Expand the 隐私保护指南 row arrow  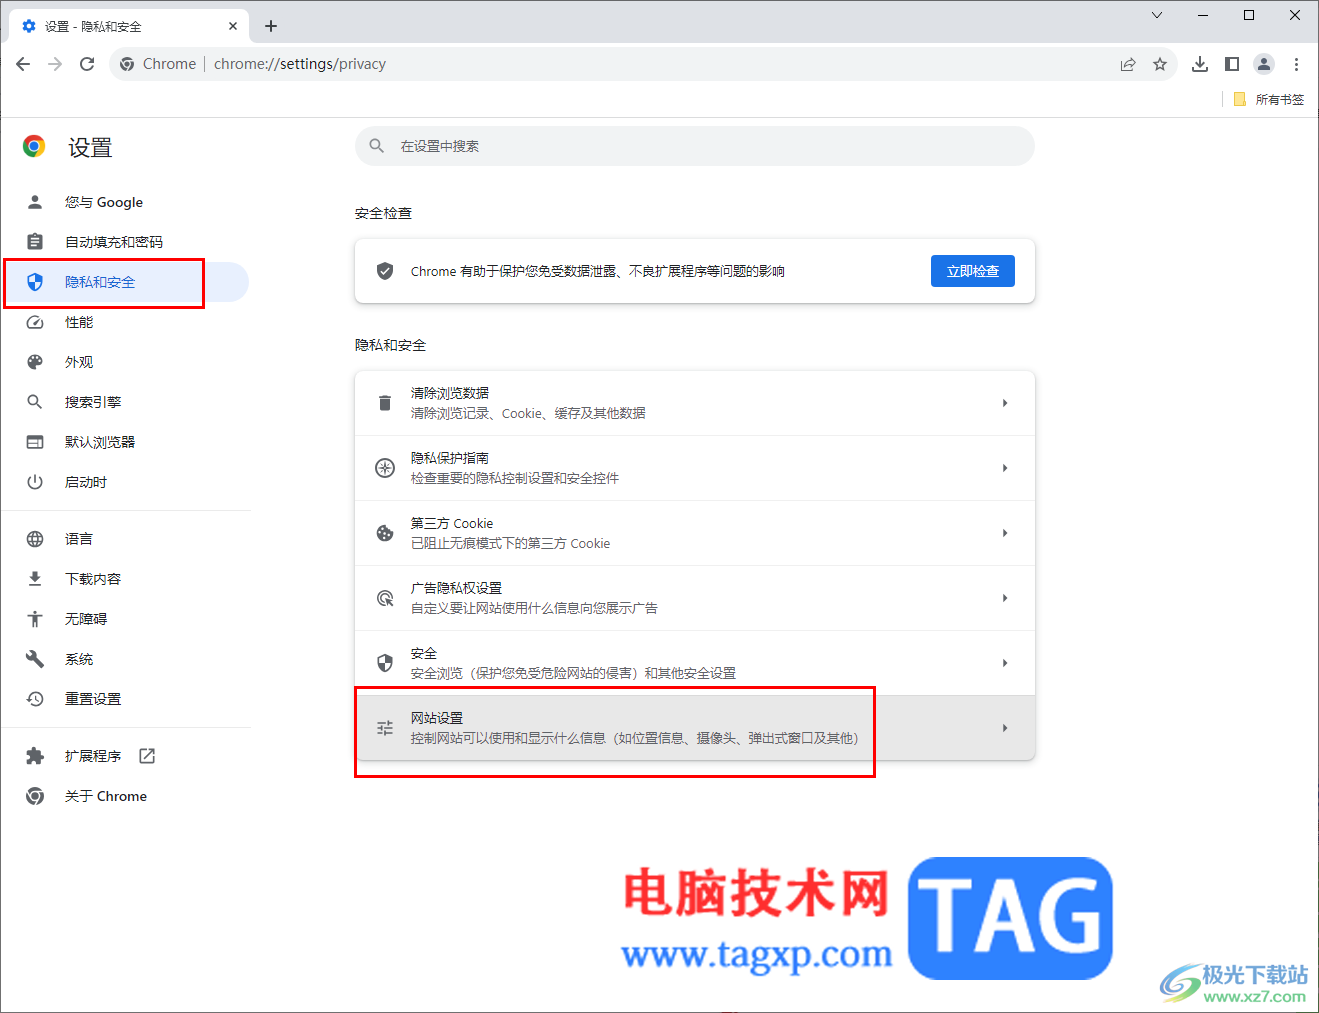click(x=1005, y=468)
